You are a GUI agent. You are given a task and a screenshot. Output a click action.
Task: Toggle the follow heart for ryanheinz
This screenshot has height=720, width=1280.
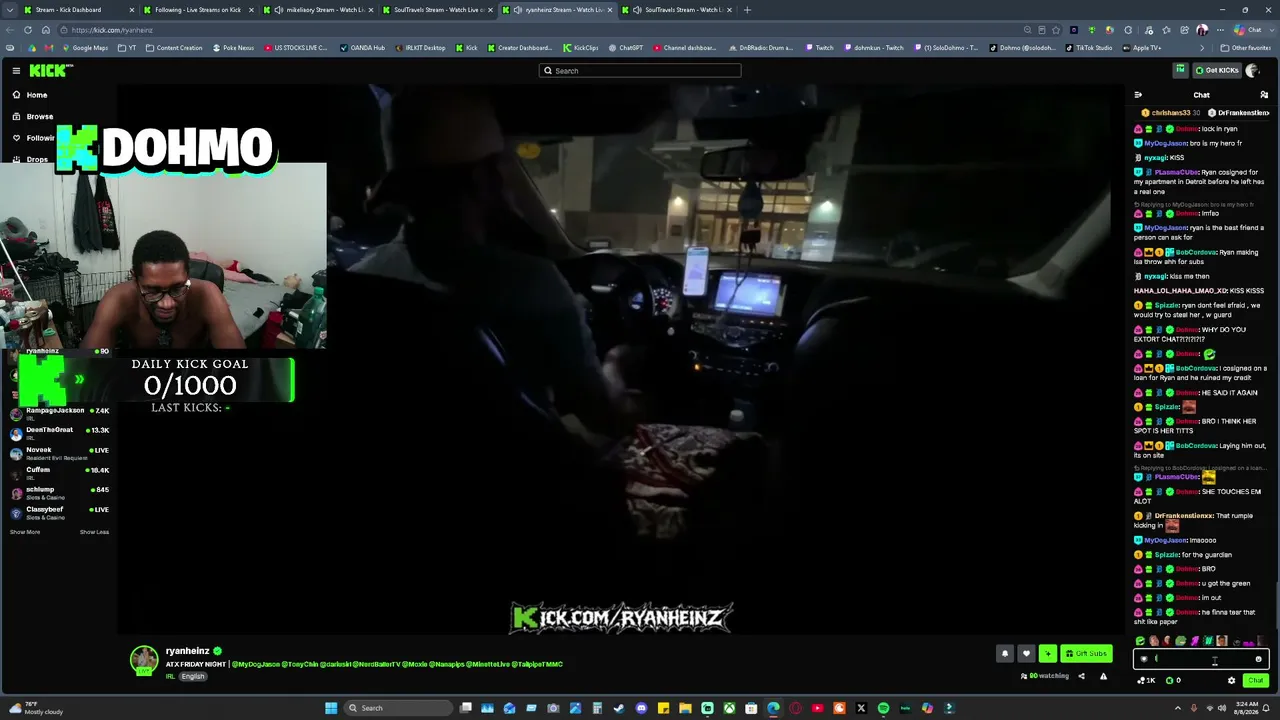(1026, 654)
